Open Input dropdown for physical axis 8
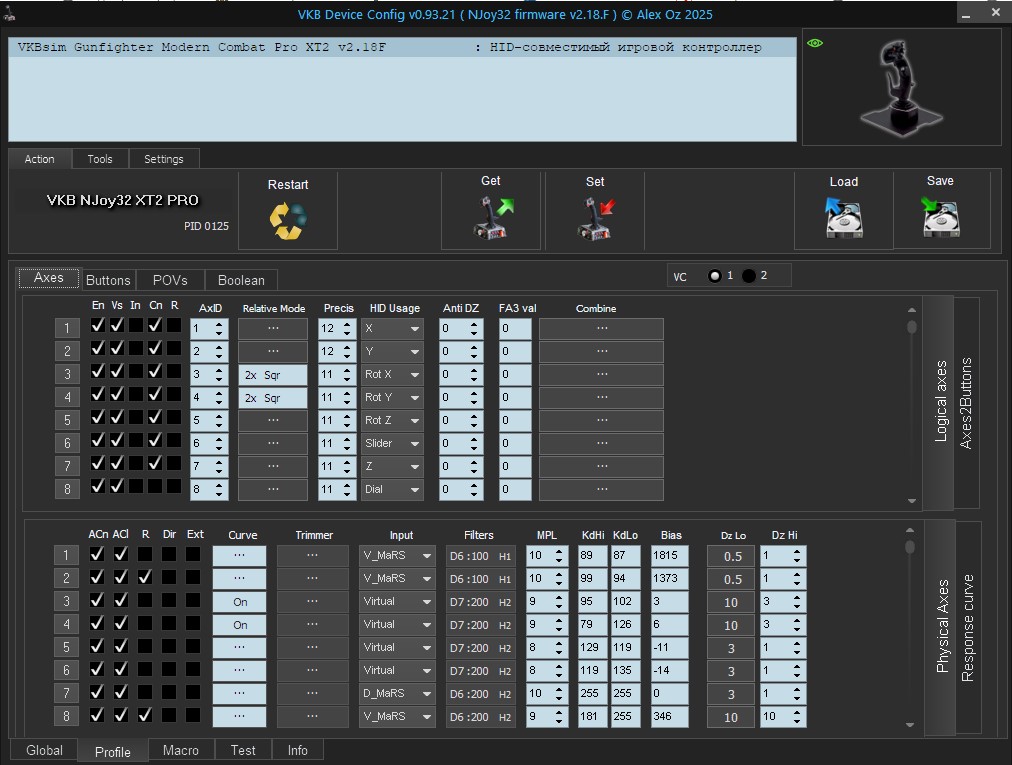The width and height of the screenshot is (1012, 765). click(397, 717)
